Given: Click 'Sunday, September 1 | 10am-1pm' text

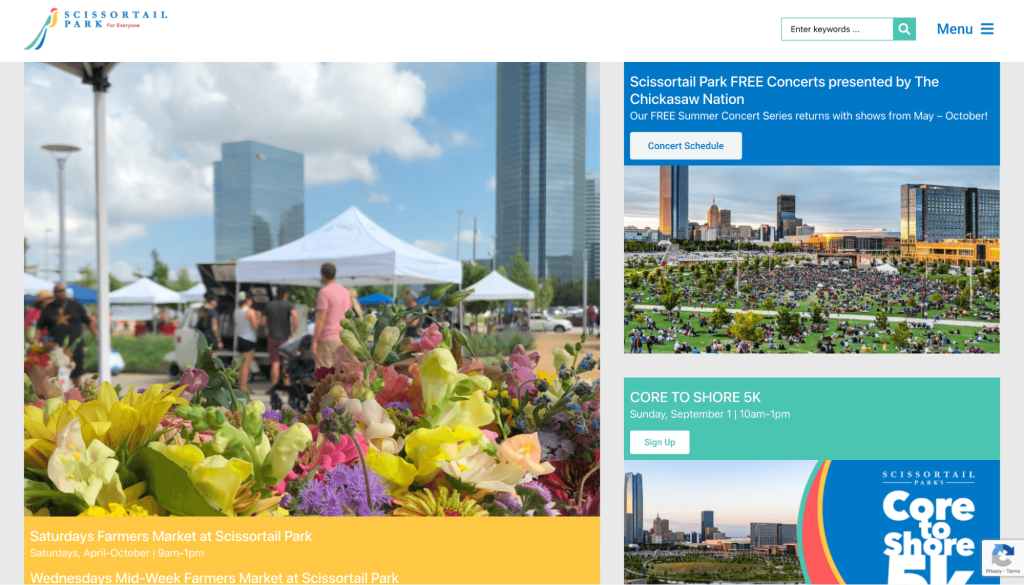Looking at the screenshot, I should coord(710,414).
